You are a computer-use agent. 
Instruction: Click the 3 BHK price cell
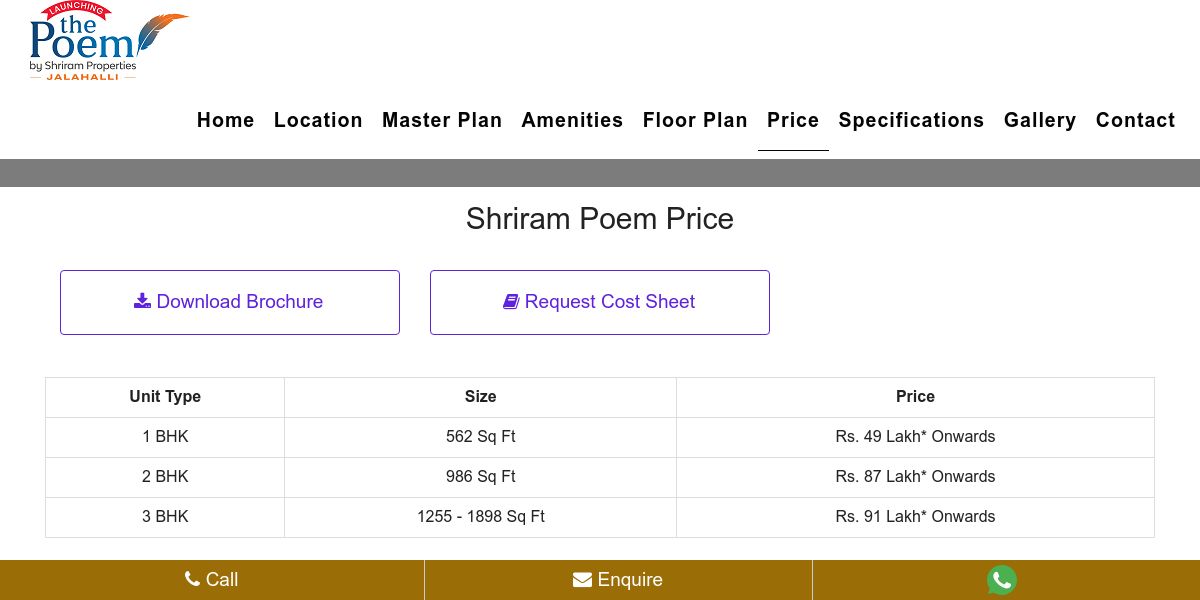pos(915,517)
